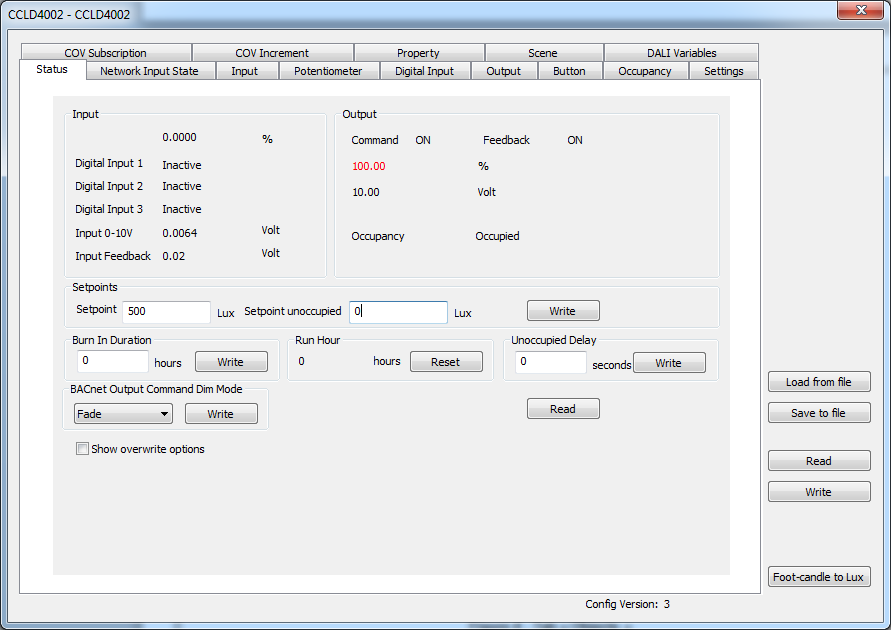Click the 10.00 Volt output value
The width and height of the screenshot is (891, 630).
tap(366, 192)
